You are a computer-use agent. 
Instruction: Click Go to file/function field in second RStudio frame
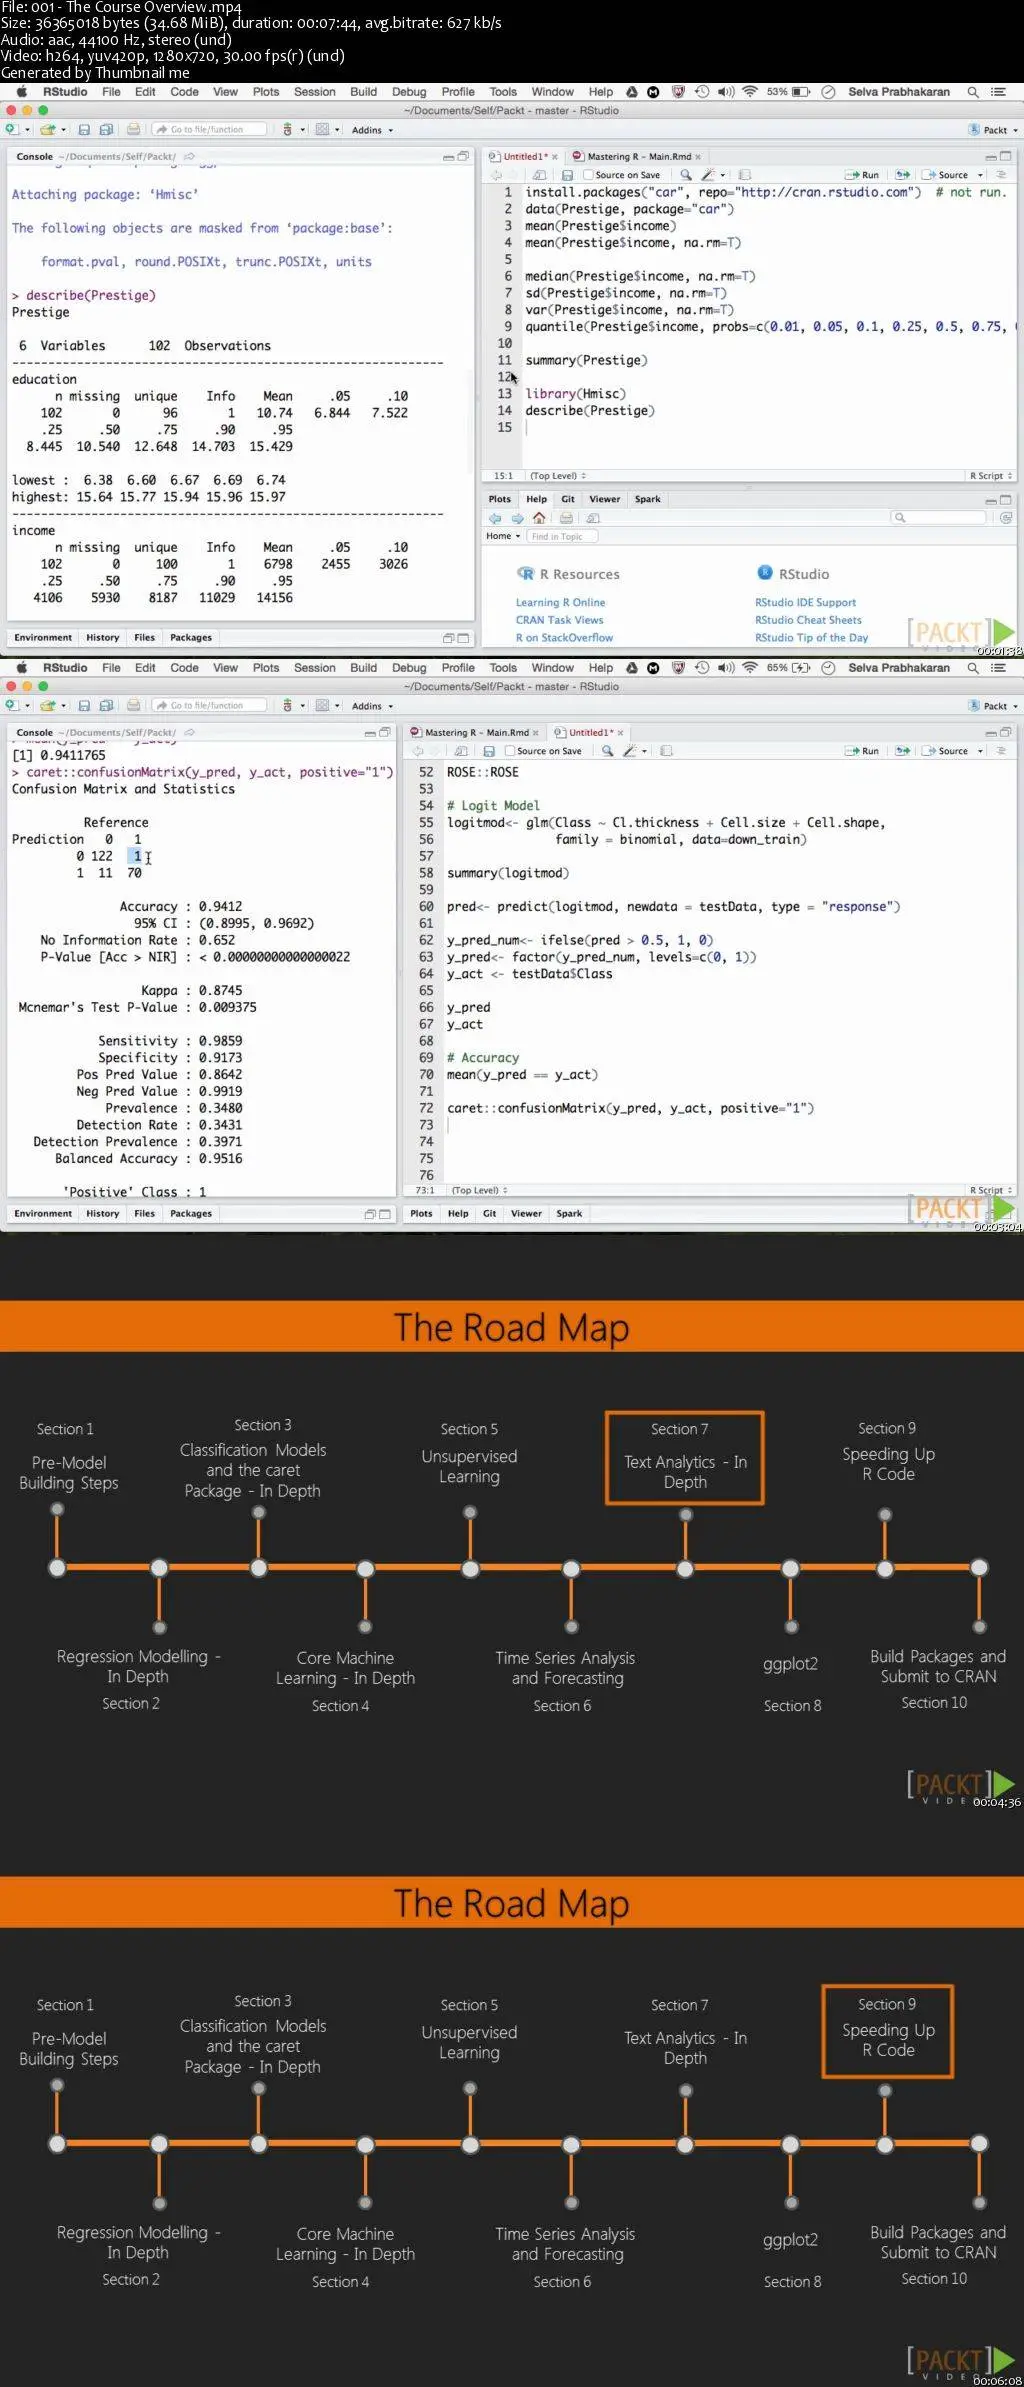210,705
